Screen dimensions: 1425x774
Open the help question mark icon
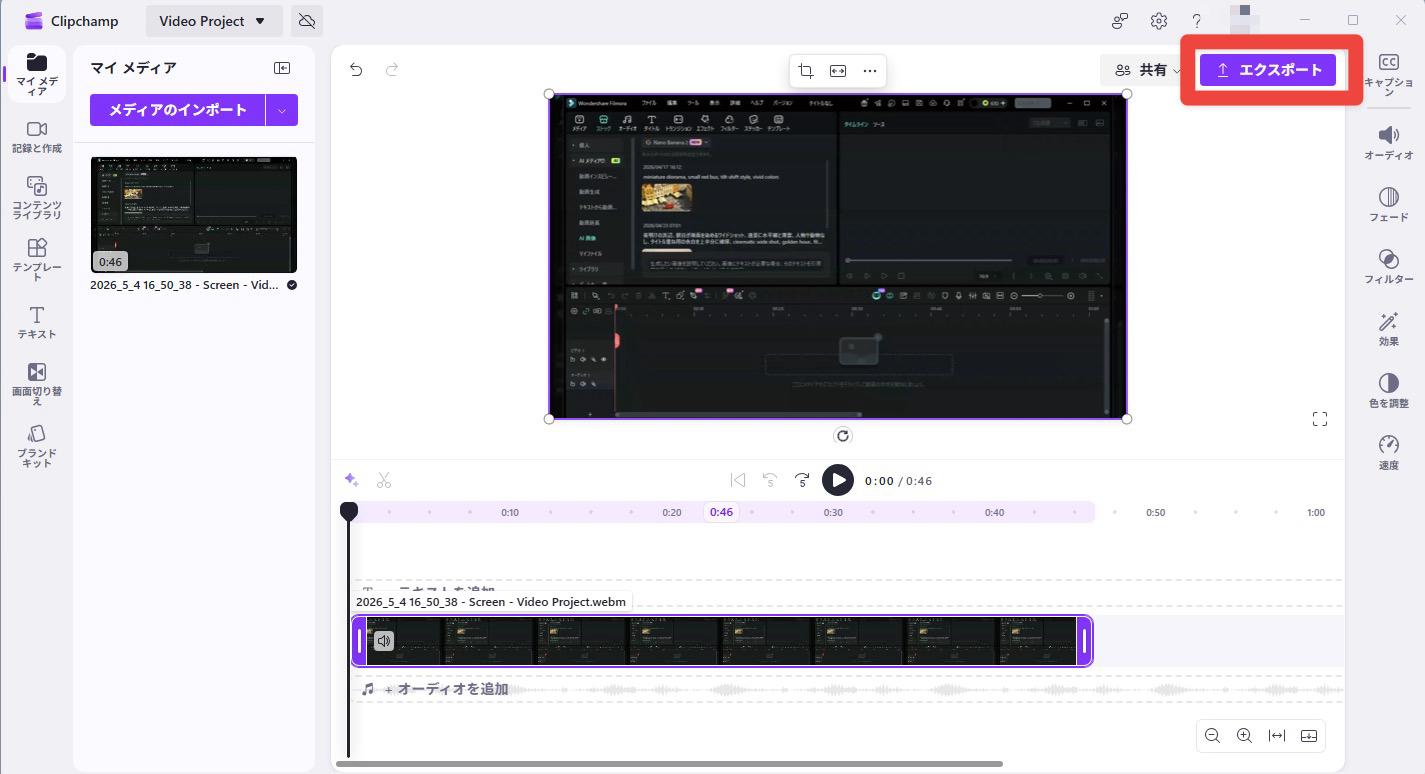click(x=1196, y=21)
